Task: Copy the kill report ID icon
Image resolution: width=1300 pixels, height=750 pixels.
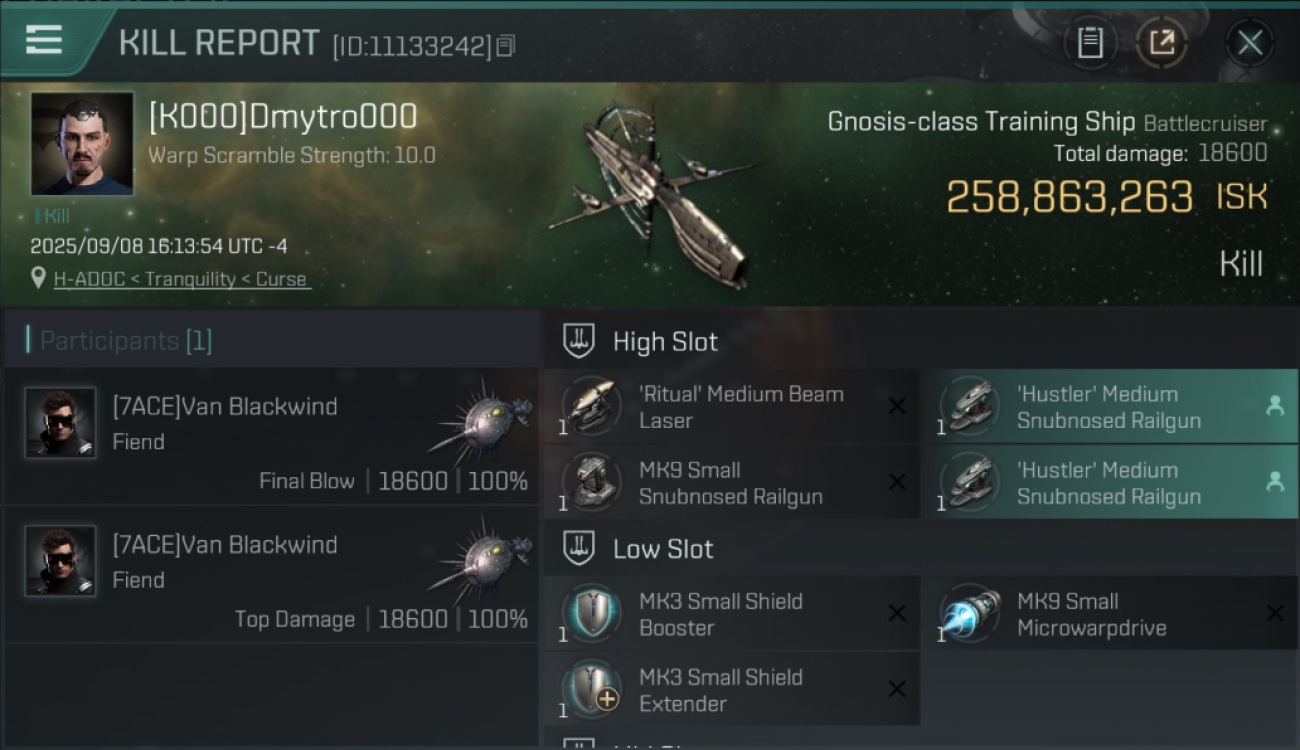Action: [506, 46]
